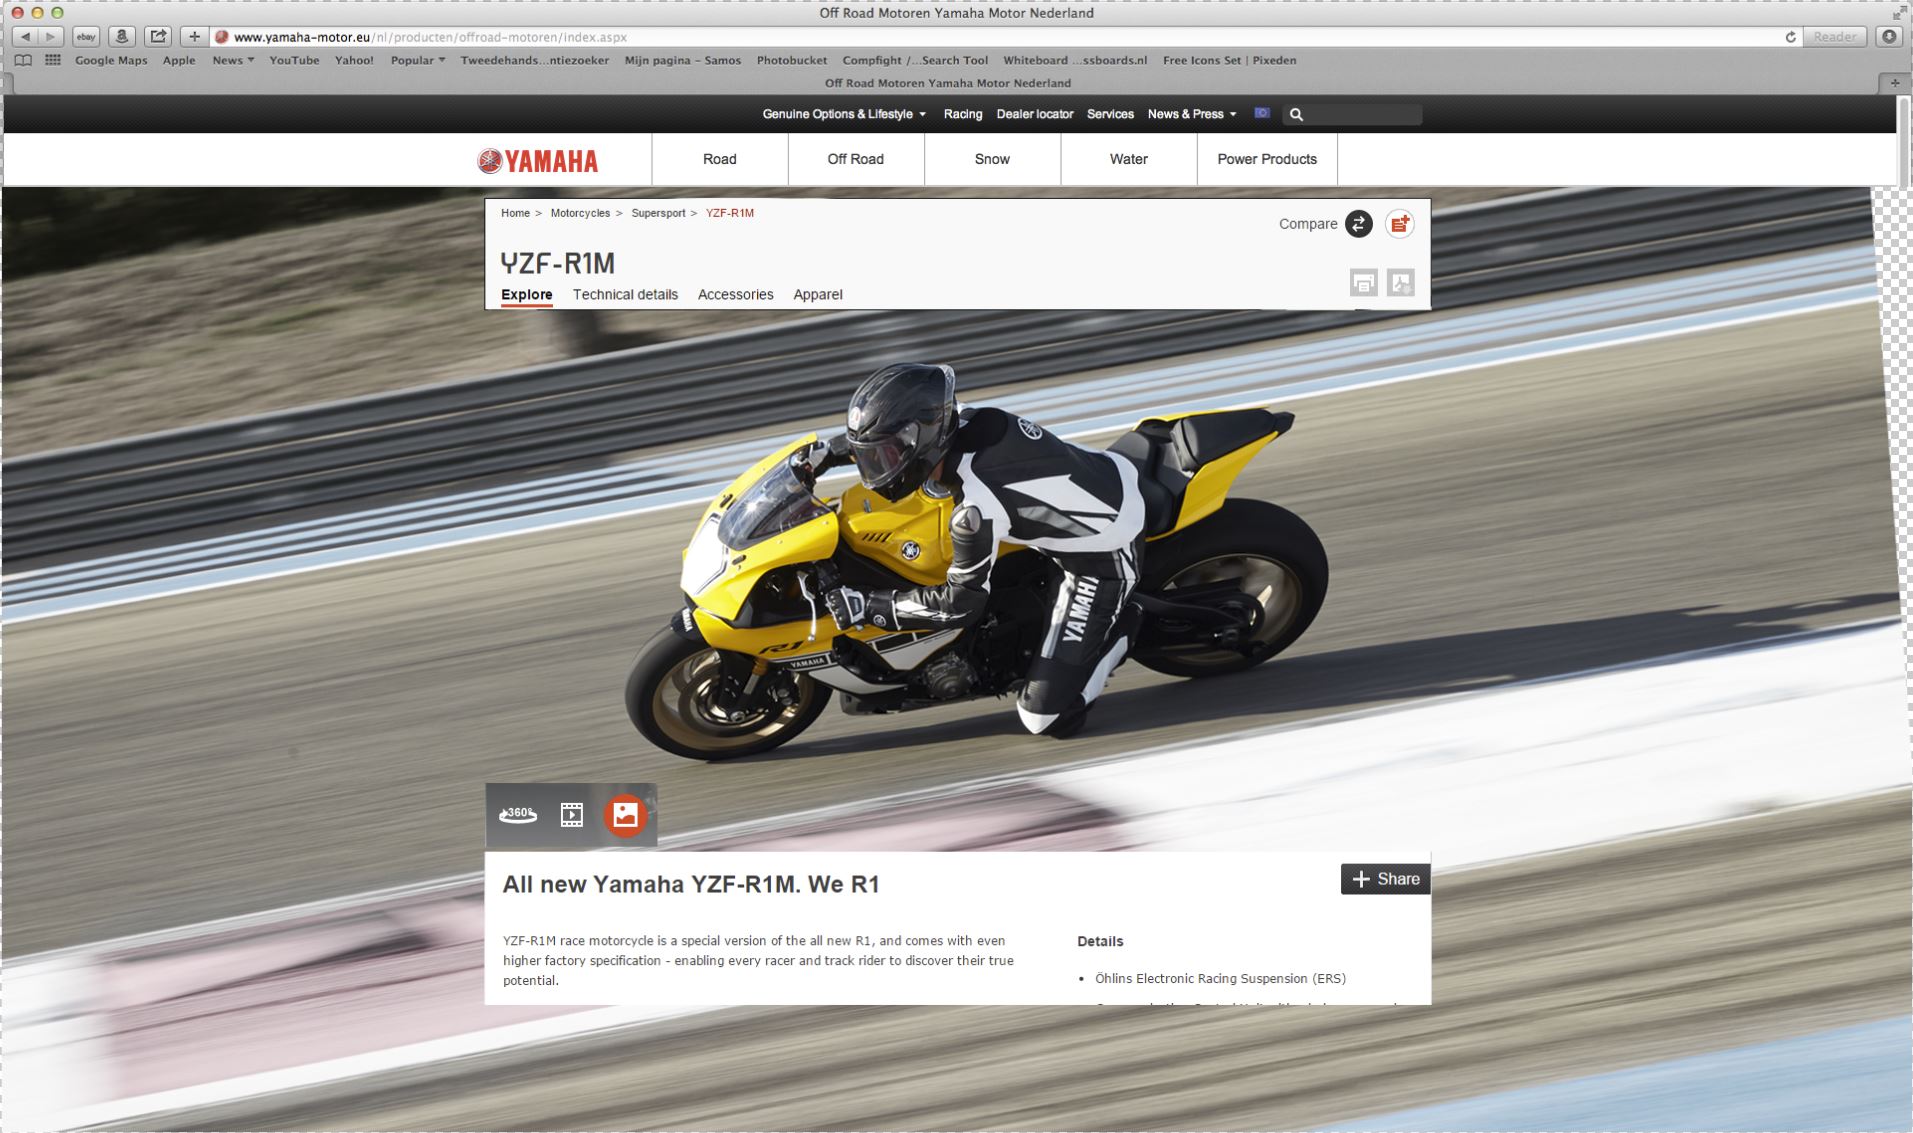
Task: Open the Safari downloads button
Action: pyautogui.click(x=1889, y=37)
